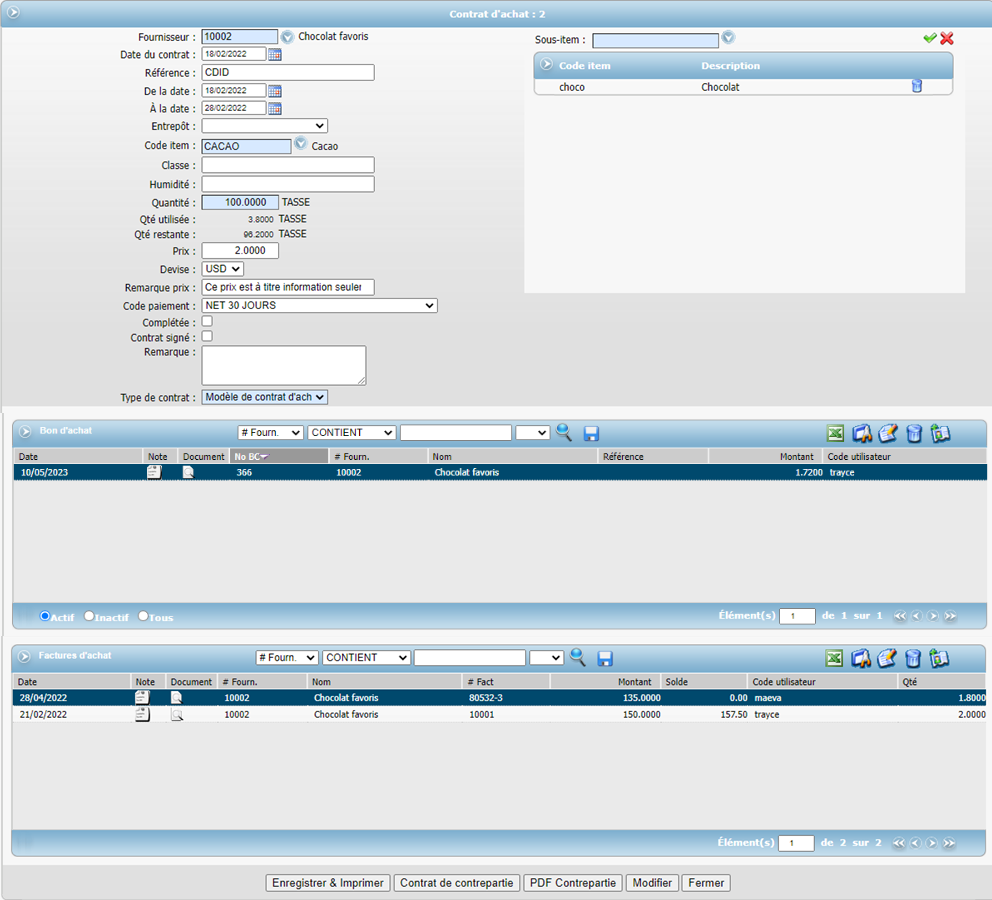Open note icon for invoice 80532-3
The width and height of the screenshot is (992, 900).
[x=143, y=697]
